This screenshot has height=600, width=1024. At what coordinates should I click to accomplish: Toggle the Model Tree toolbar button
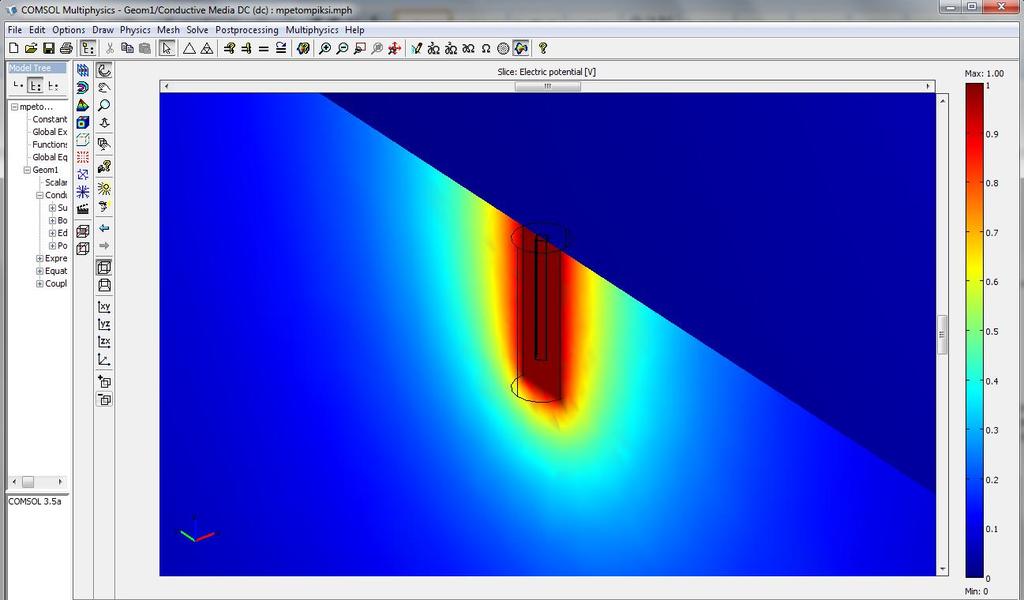click(88, 48)
